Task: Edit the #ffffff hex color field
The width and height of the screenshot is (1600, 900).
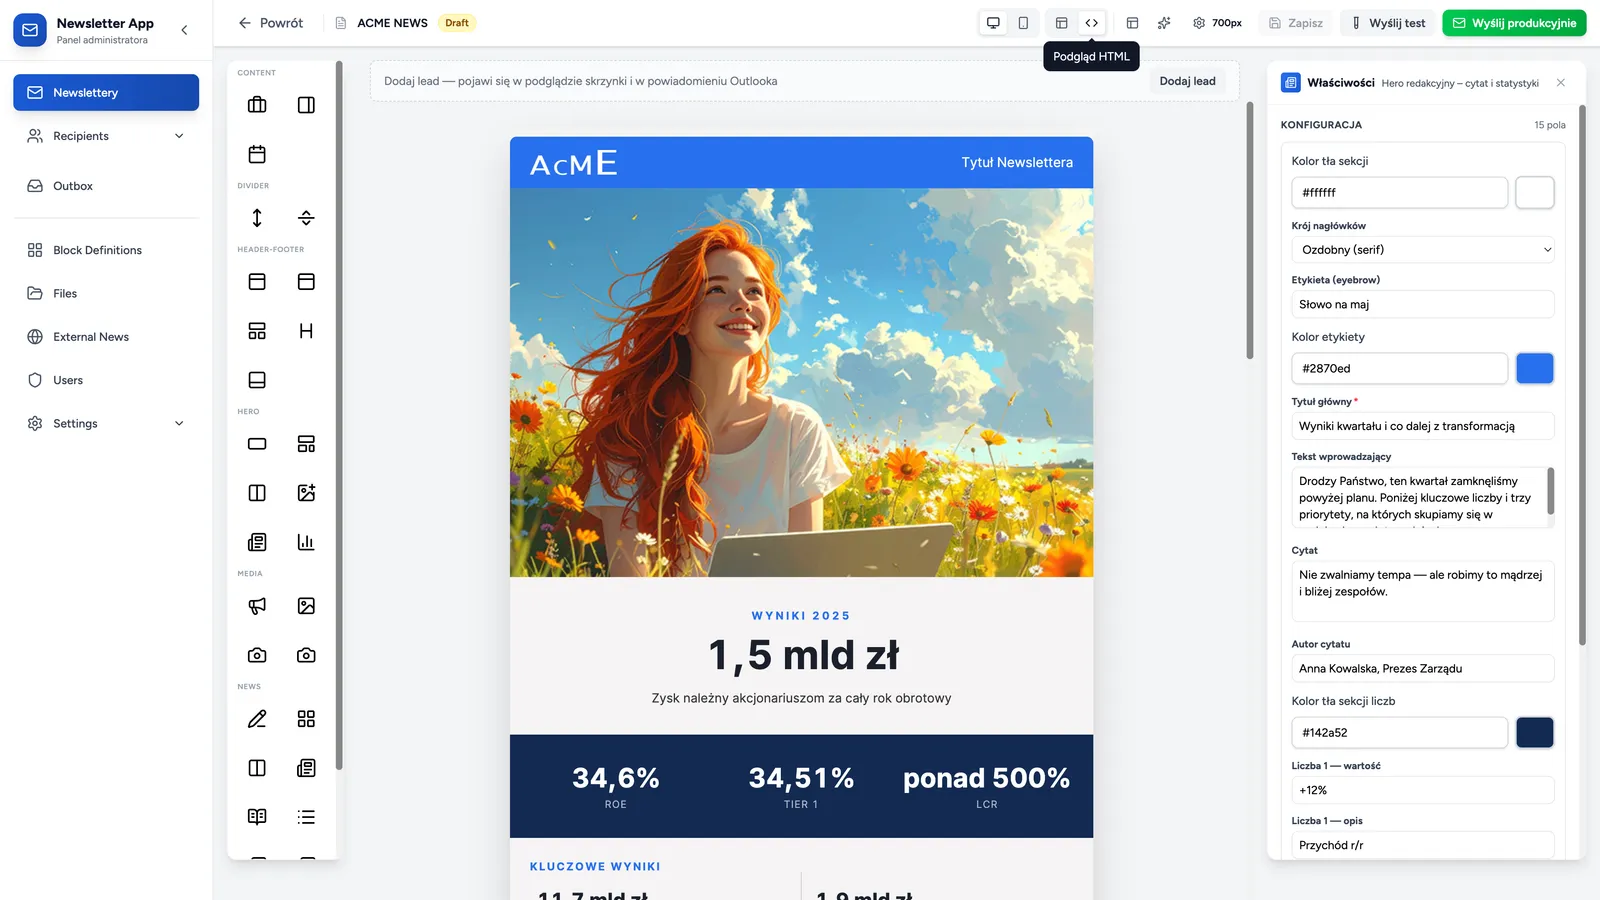Action: click(1399, 192)
